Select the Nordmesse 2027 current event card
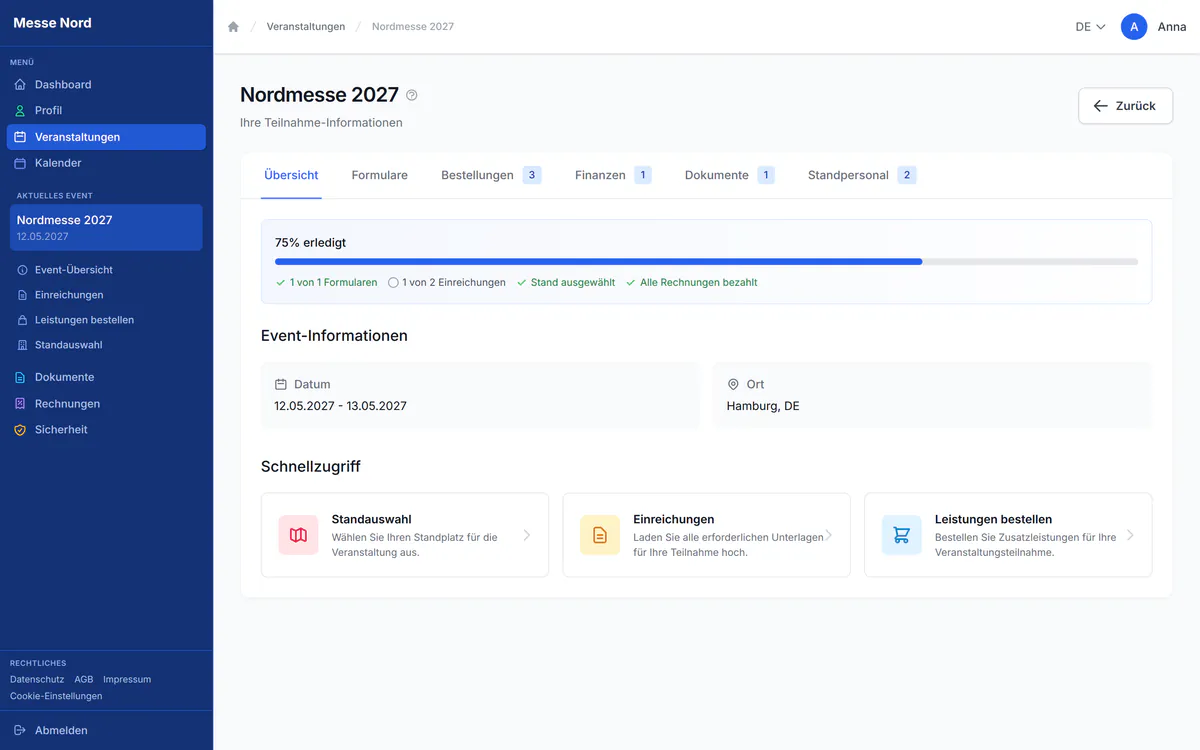1200x750 pixels. tap(106, 228)
